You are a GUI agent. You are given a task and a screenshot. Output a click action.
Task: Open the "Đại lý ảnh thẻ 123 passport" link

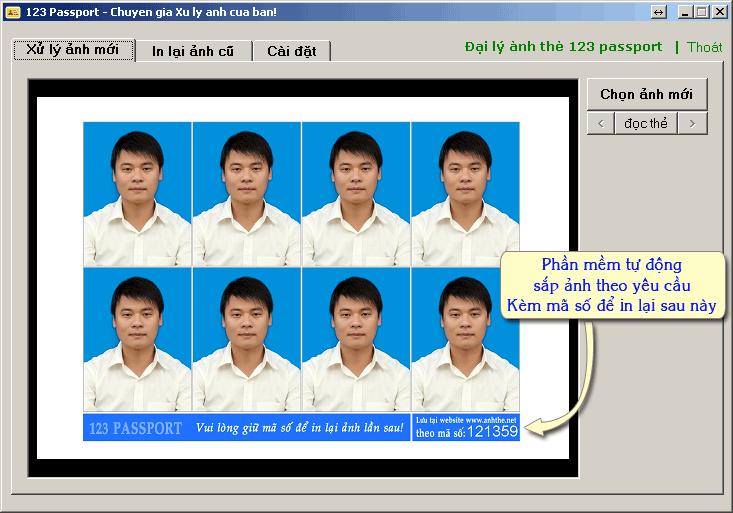[563, 47]
